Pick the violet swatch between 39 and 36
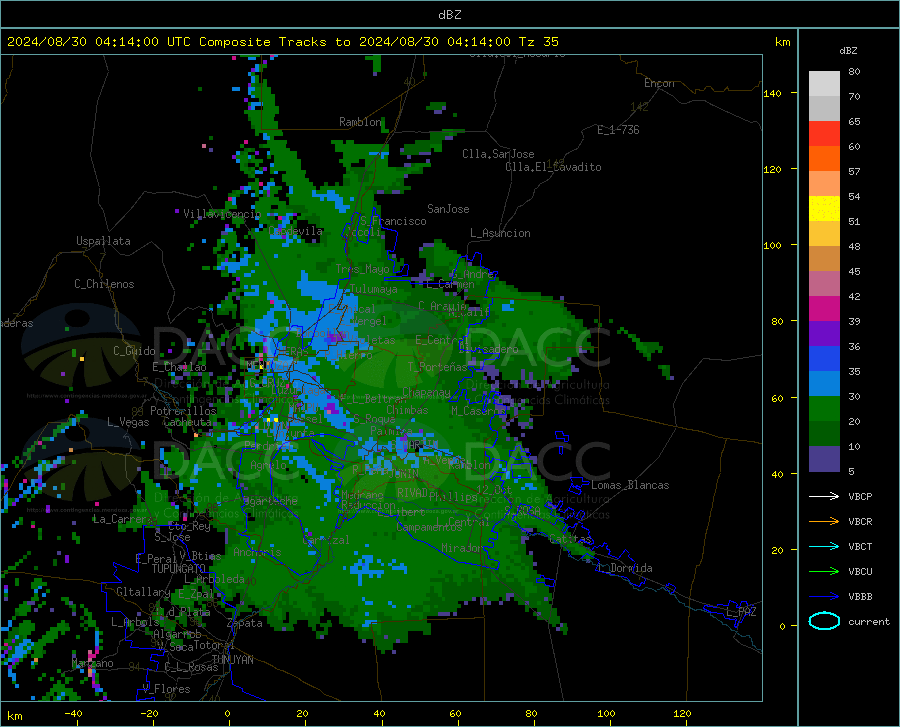 pyautogui.click(x=824, y=334)
